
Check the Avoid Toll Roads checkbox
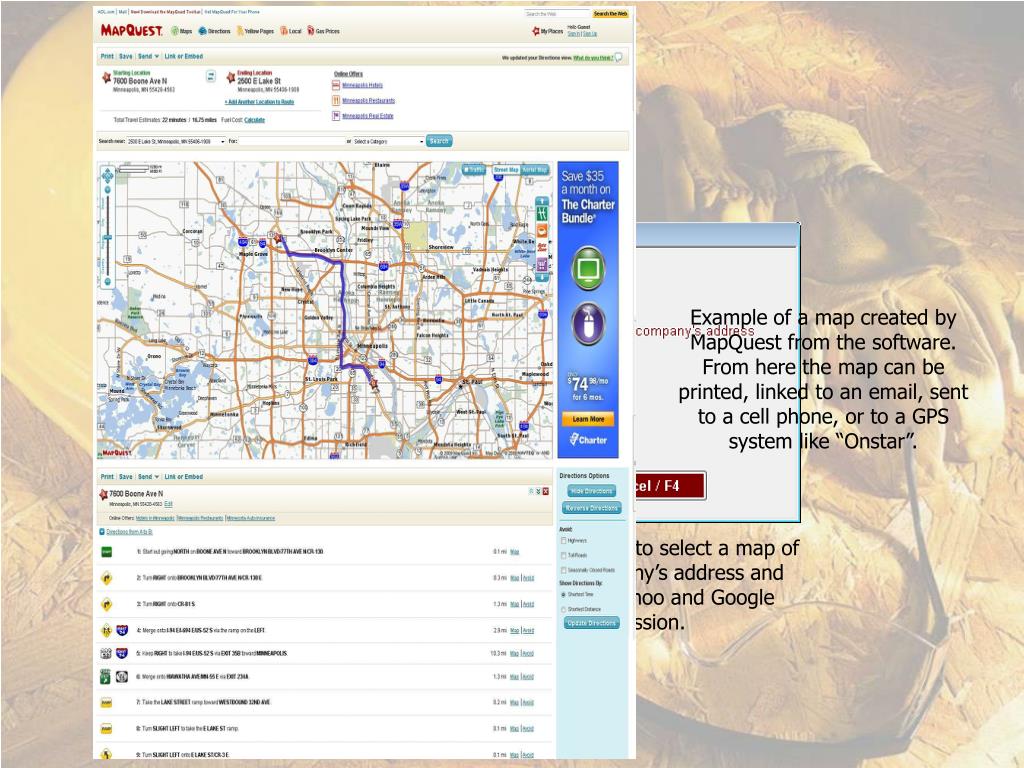pyautogui.click(x=564, y=555)
